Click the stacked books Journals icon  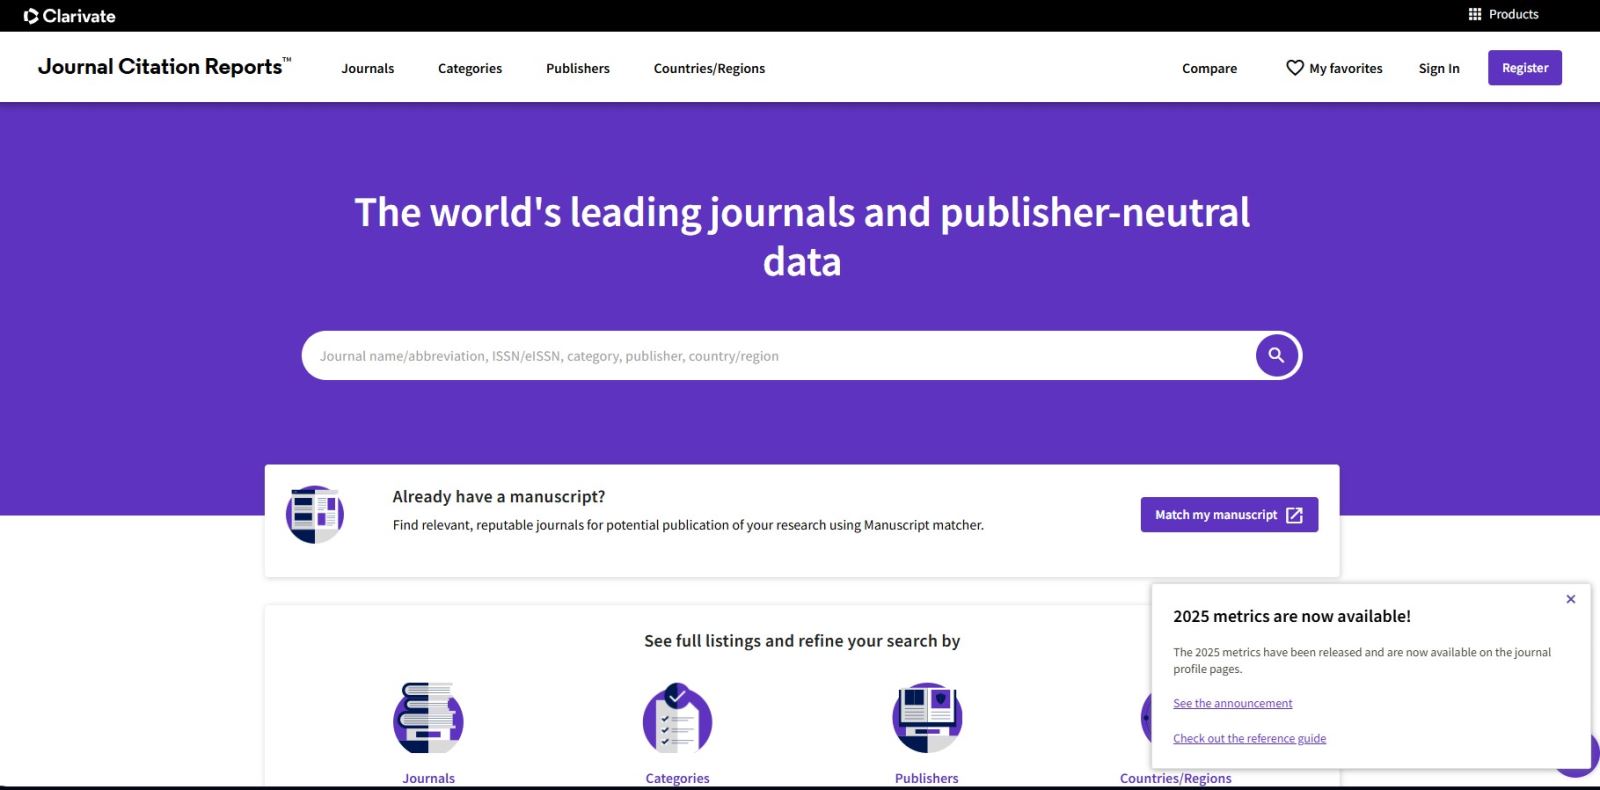pos(428,718)
